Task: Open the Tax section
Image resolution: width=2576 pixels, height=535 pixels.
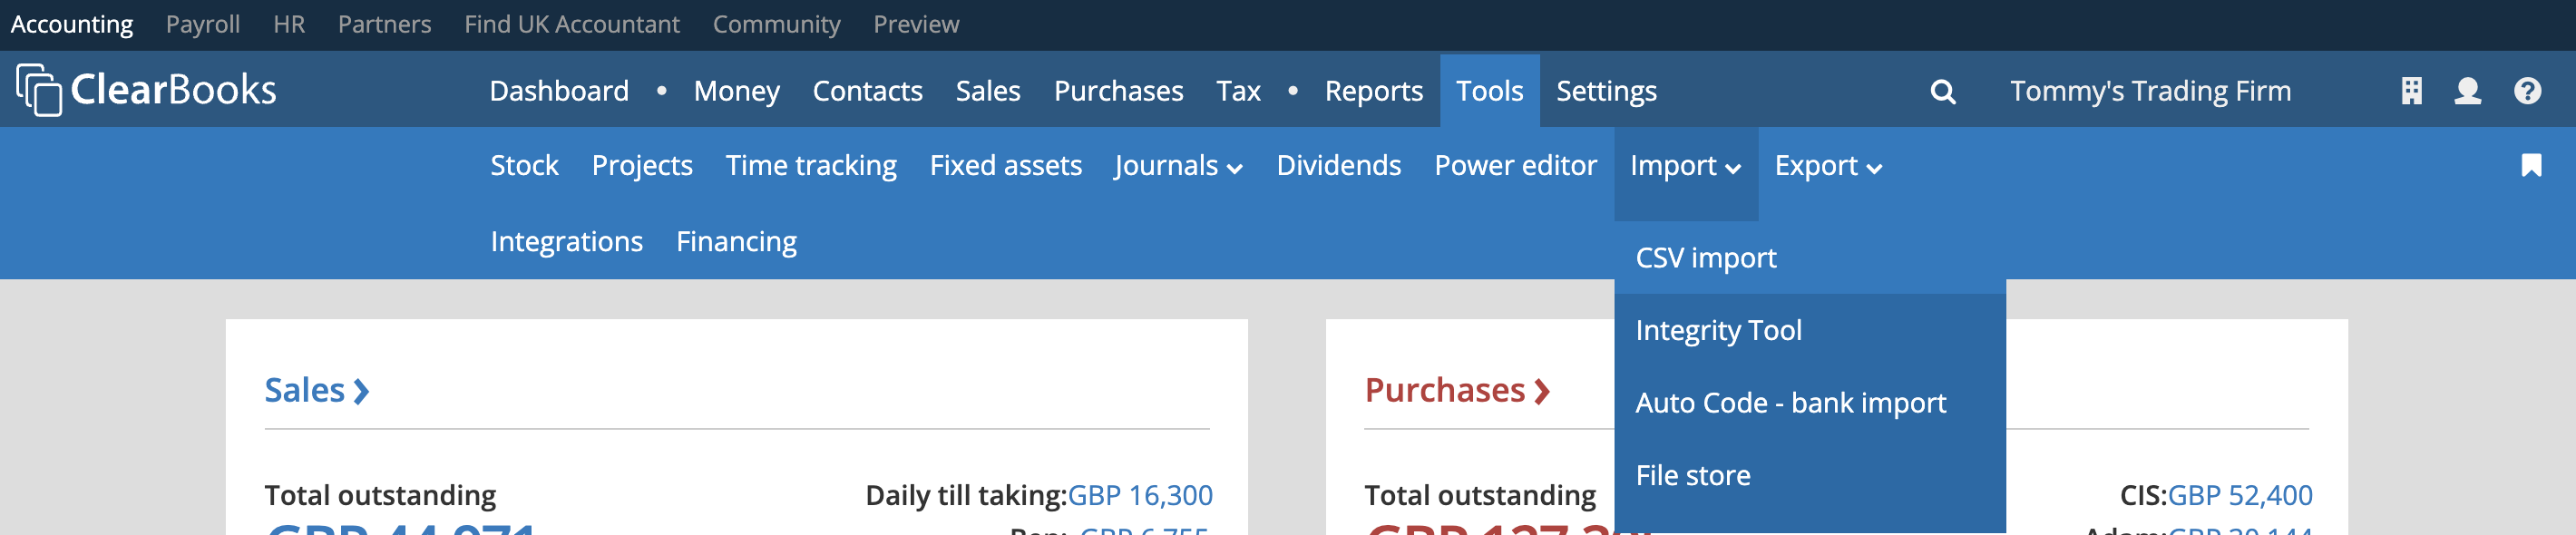Action: (x=1238, y=91)
